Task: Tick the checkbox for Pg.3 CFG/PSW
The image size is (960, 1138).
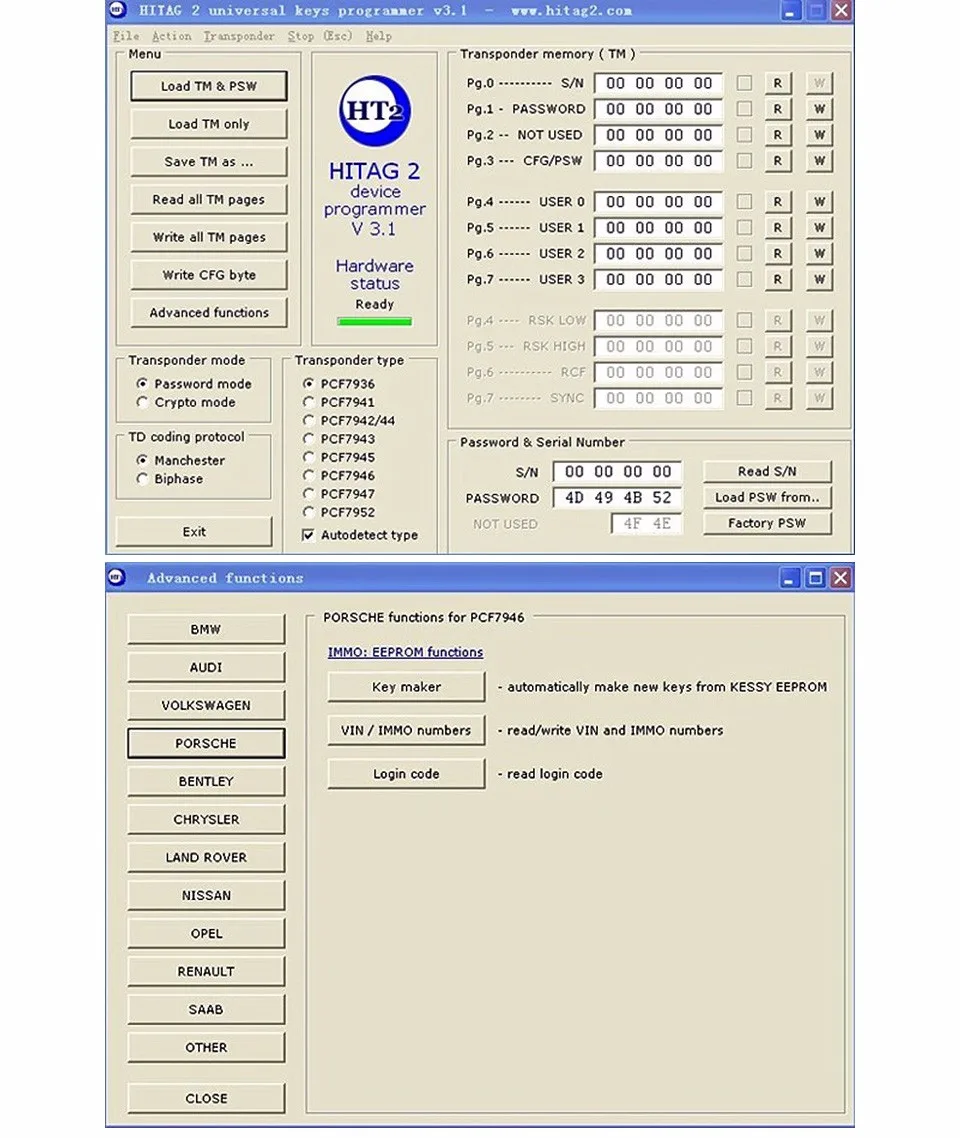Action: [744, 161]
